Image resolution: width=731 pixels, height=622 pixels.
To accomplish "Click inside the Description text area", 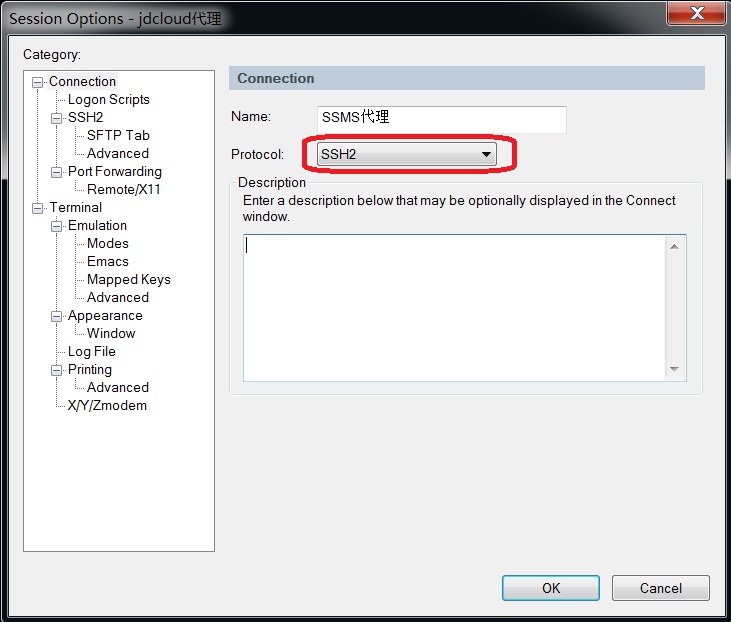I will click(x=455, y=308).
